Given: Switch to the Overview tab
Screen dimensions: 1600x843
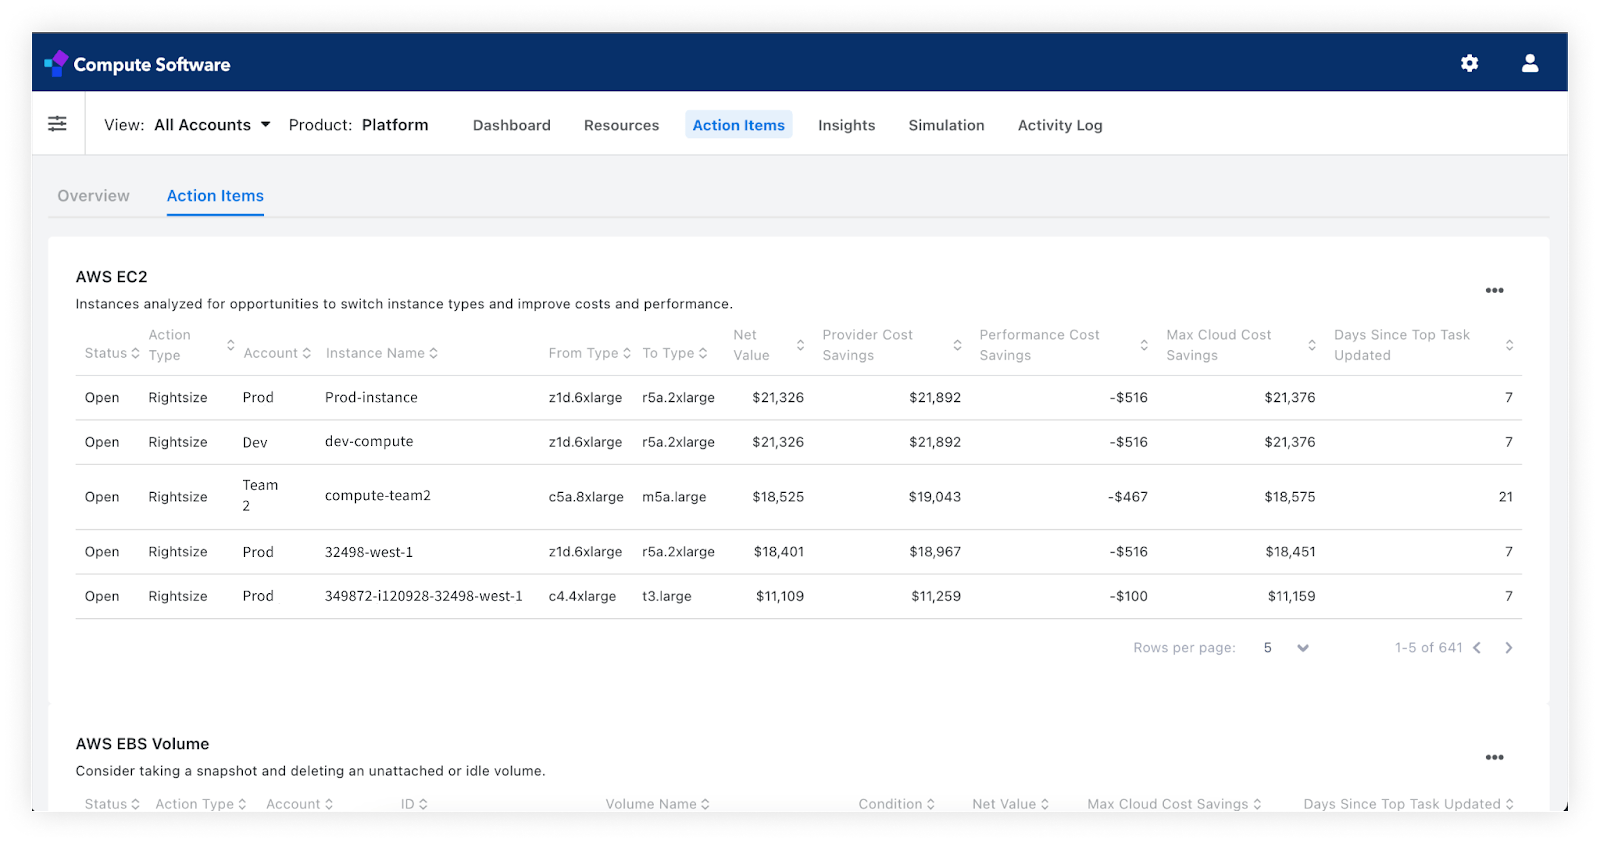Looking at the screenshot, I should [93, 196].
